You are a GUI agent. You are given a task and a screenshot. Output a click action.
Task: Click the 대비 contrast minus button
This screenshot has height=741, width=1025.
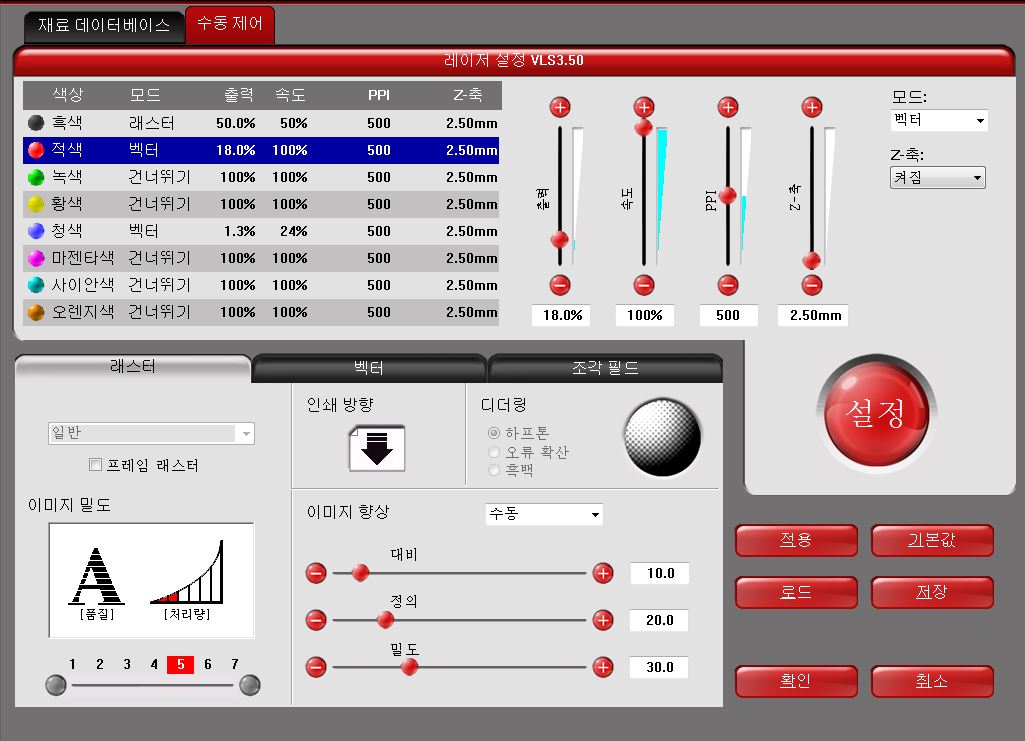pos(316,573)
